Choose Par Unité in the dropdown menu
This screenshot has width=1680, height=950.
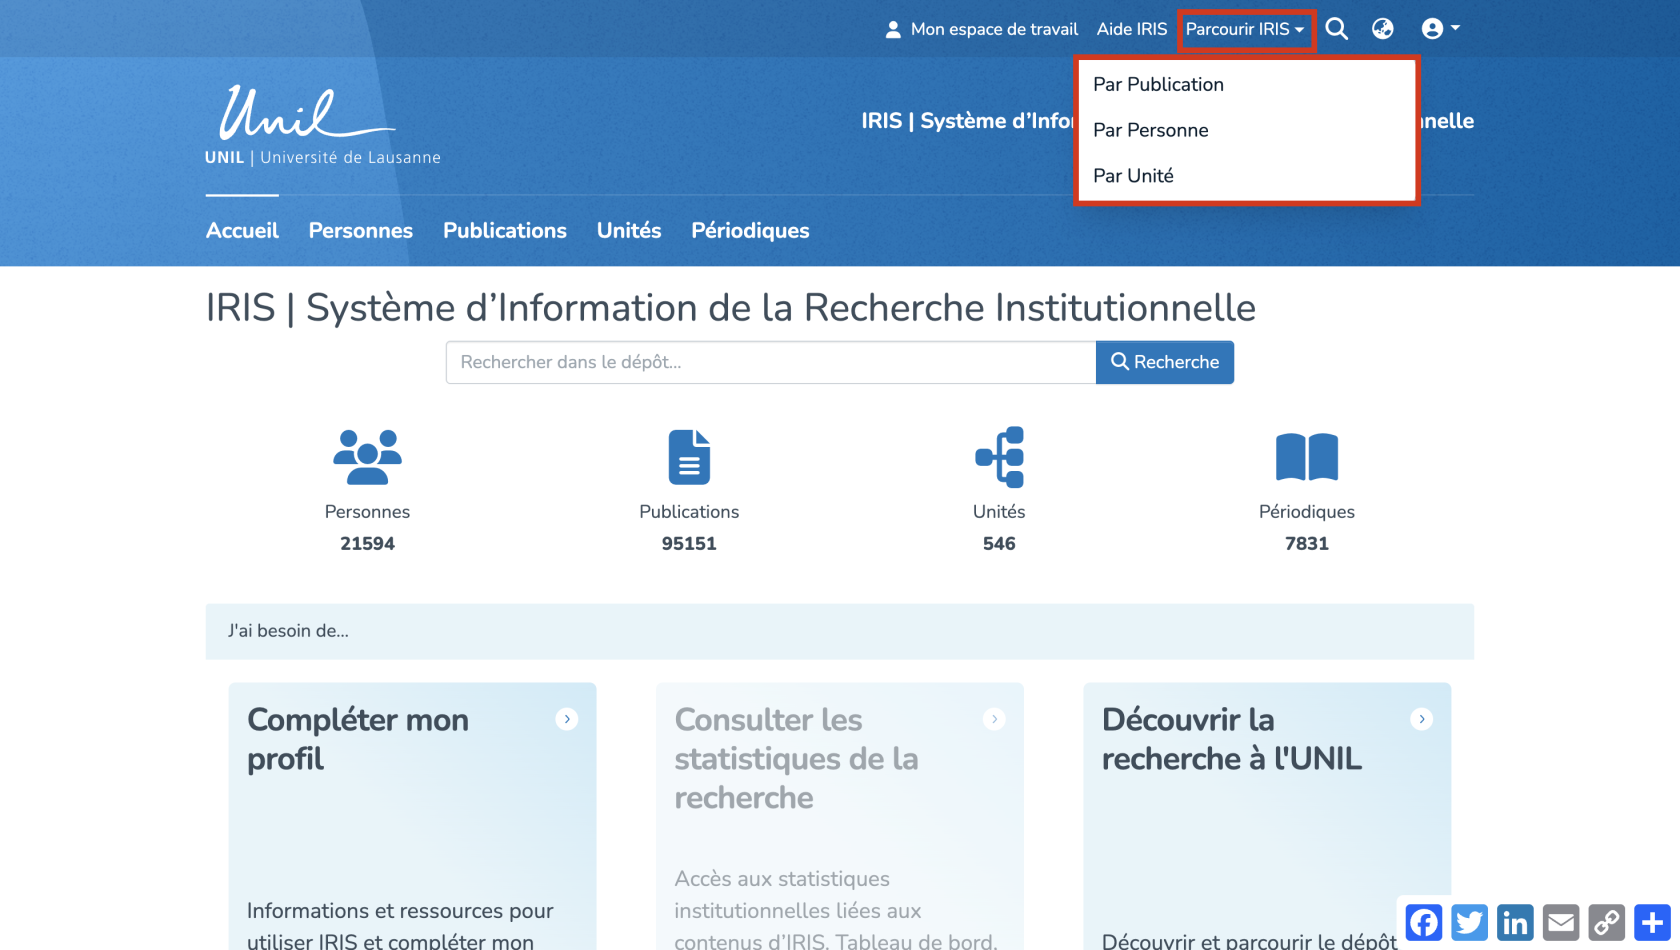pyautogui.click(x=1133, y=176)
